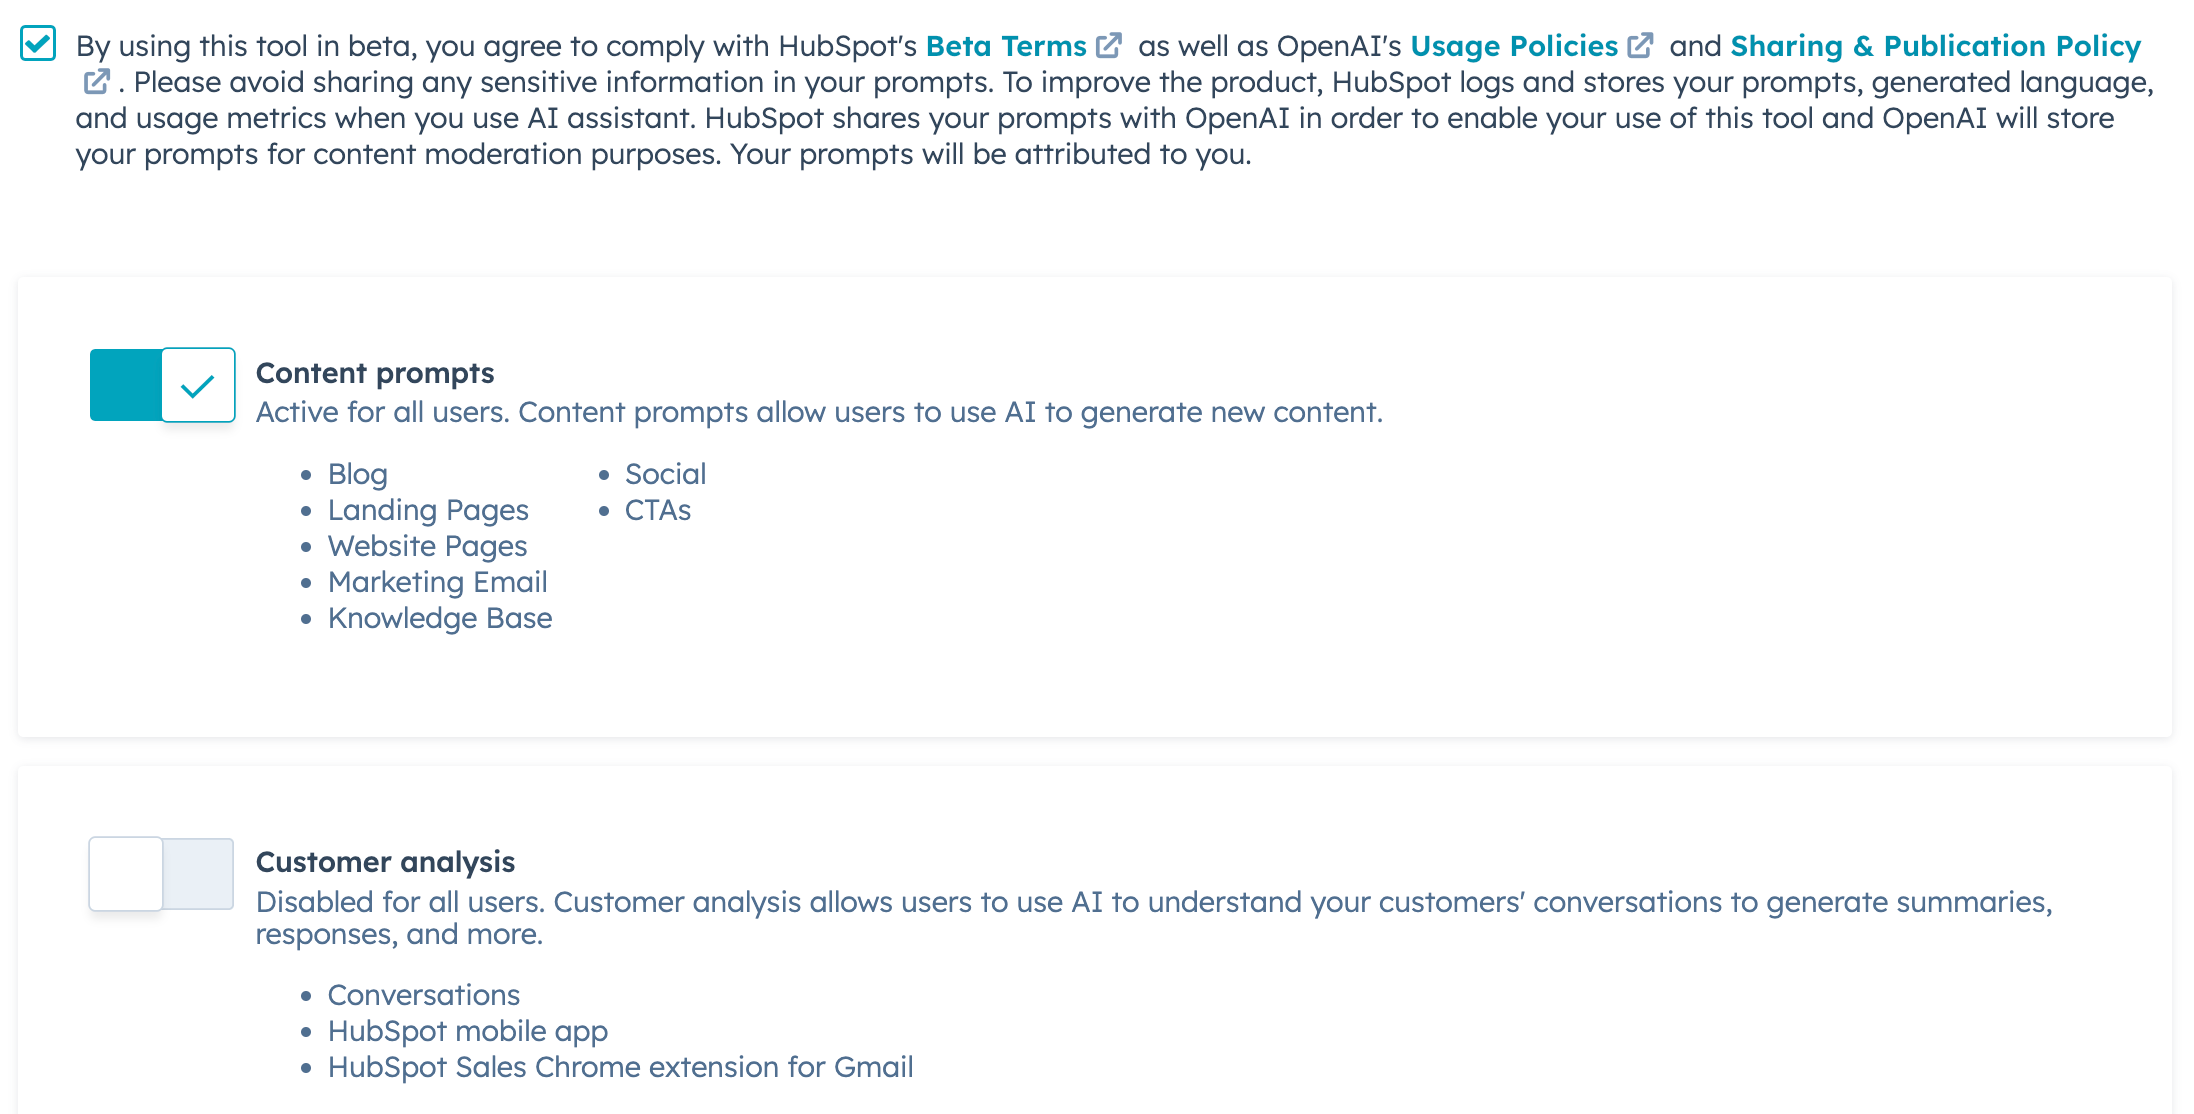Click the HubSpot Sales Chrome extension for Gmail entry
Viewport: 2194px width, 1114px height.
620,1066
